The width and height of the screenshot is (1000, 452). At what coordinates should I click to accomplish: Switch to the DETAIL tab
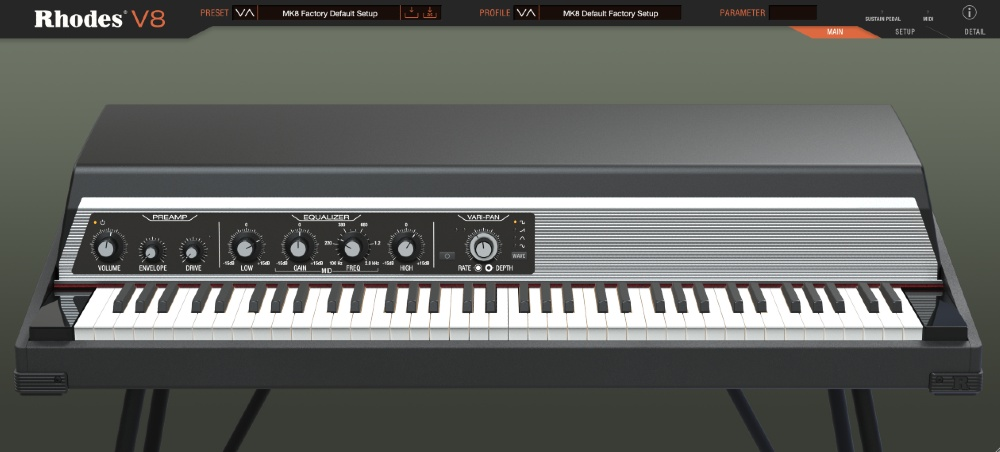point(974,32)
